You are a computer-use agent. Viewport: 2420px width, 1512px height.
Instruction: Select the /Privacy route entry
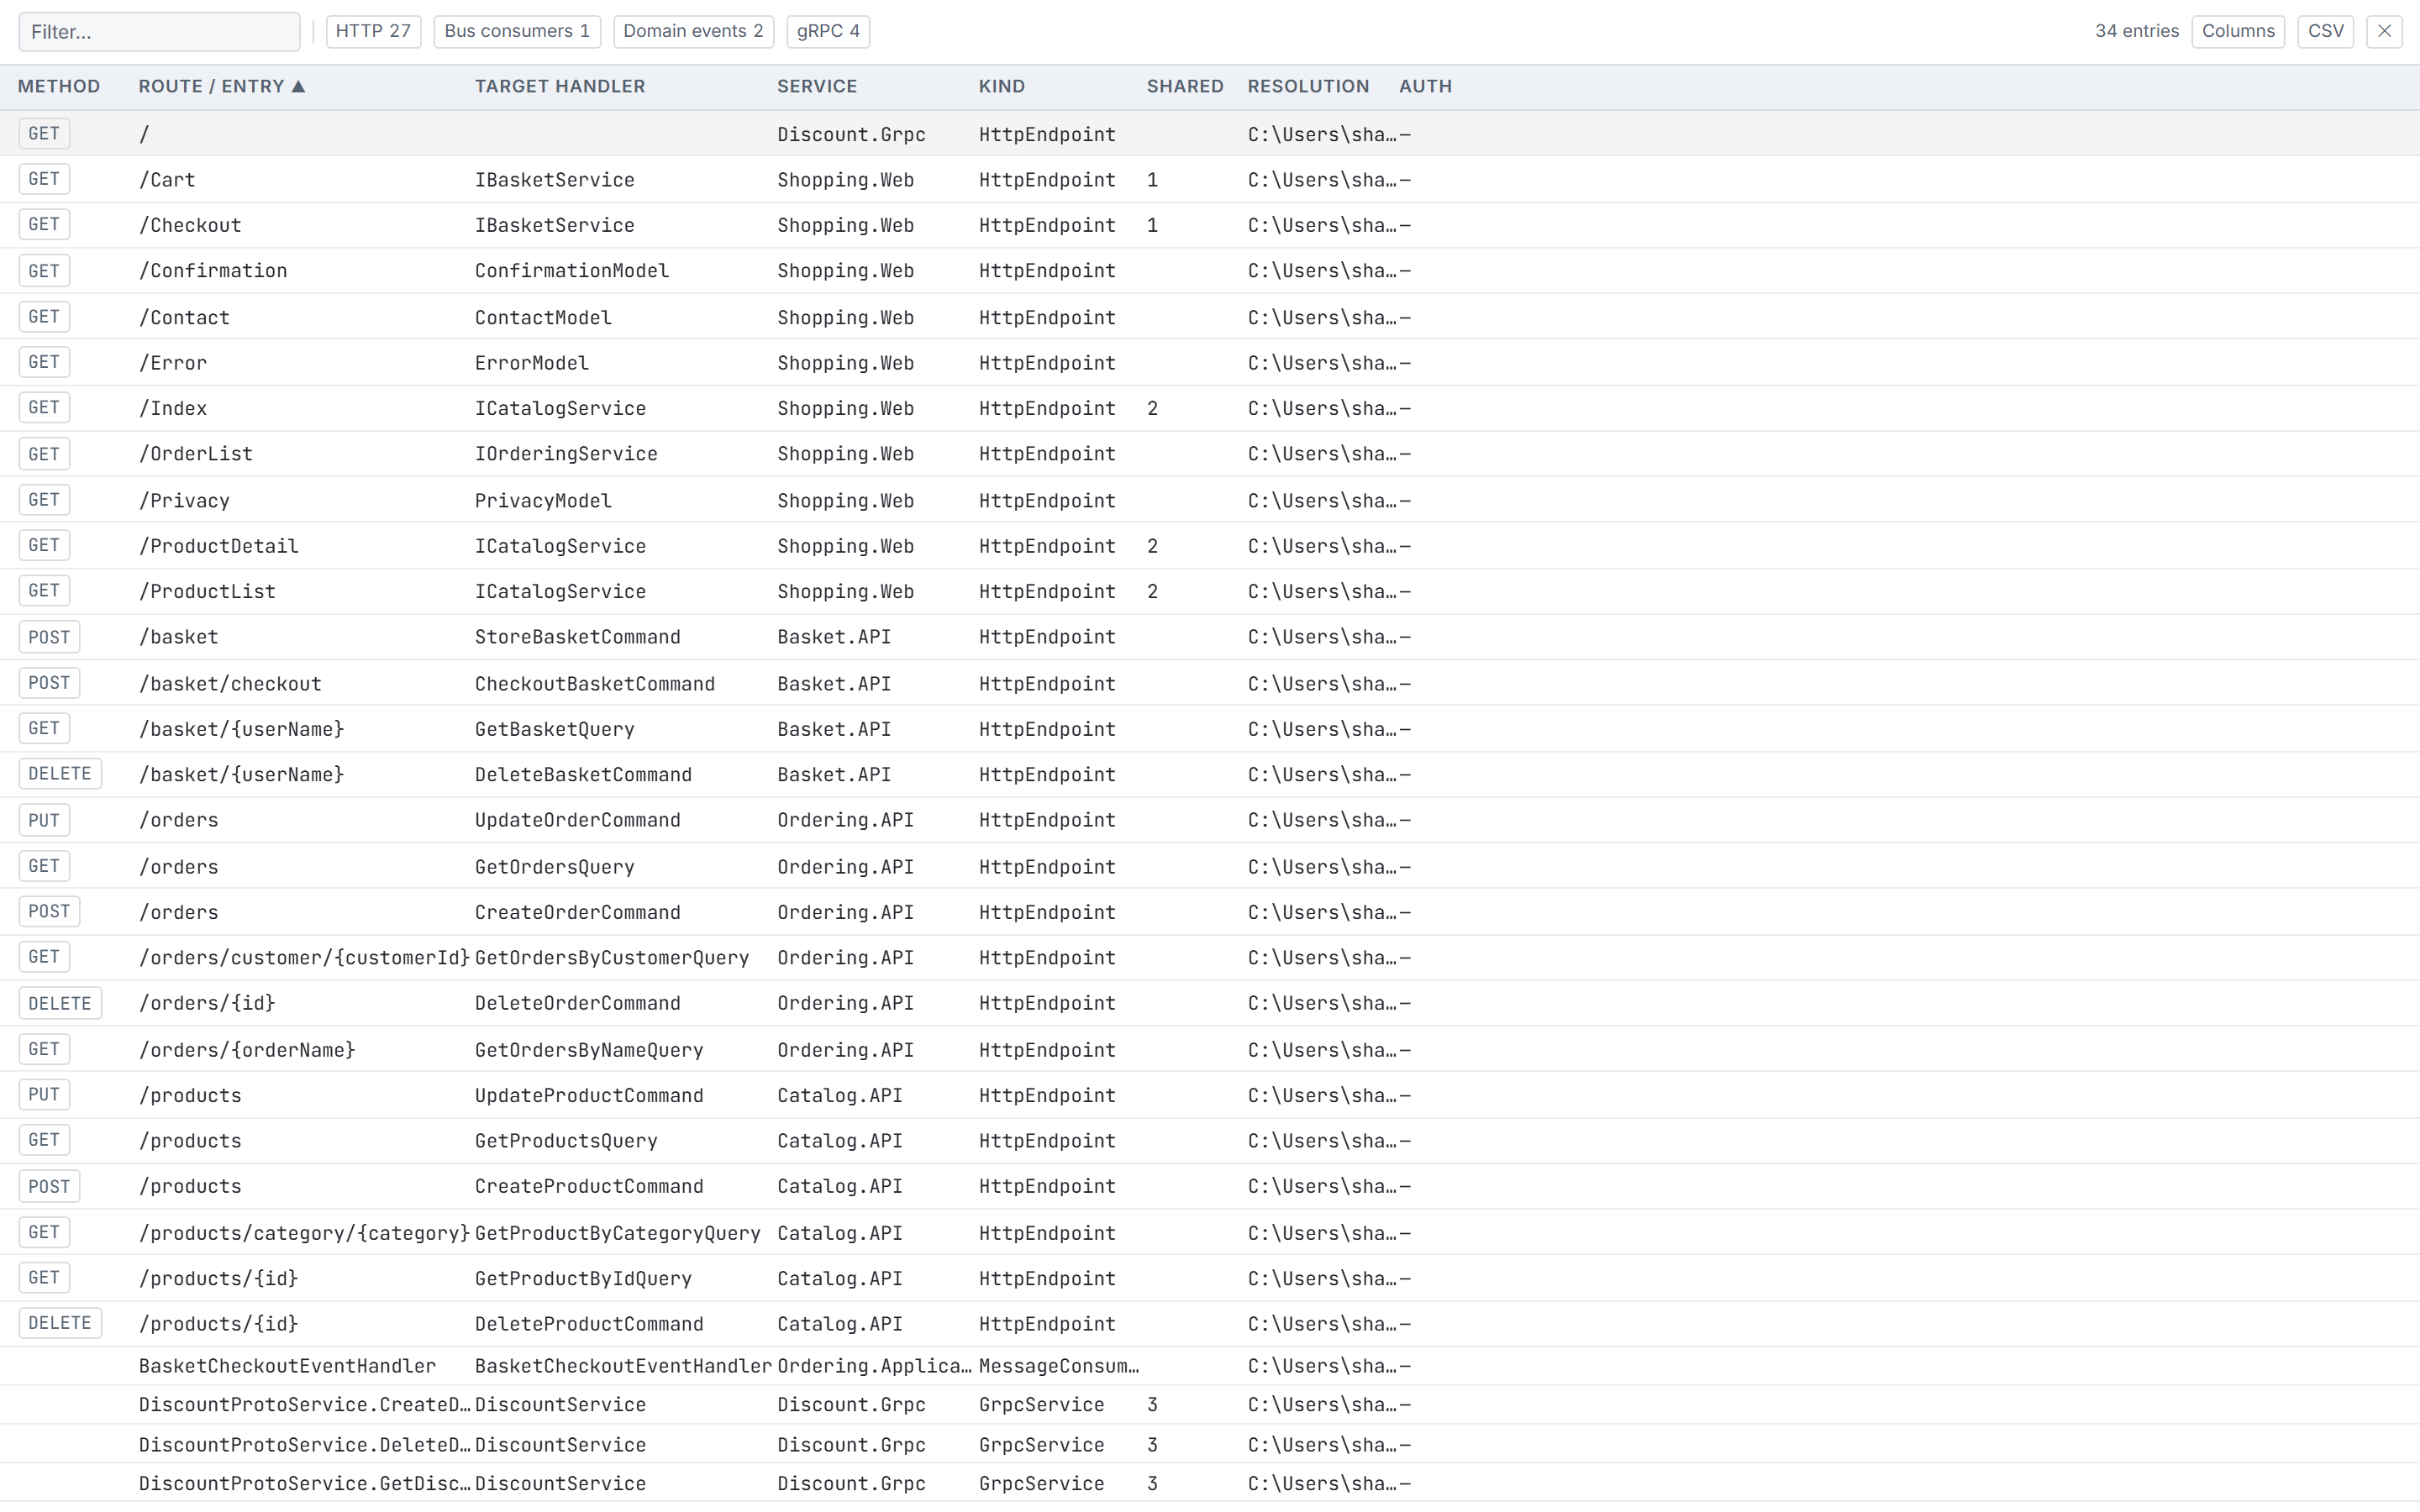click(x=184, y=501)
